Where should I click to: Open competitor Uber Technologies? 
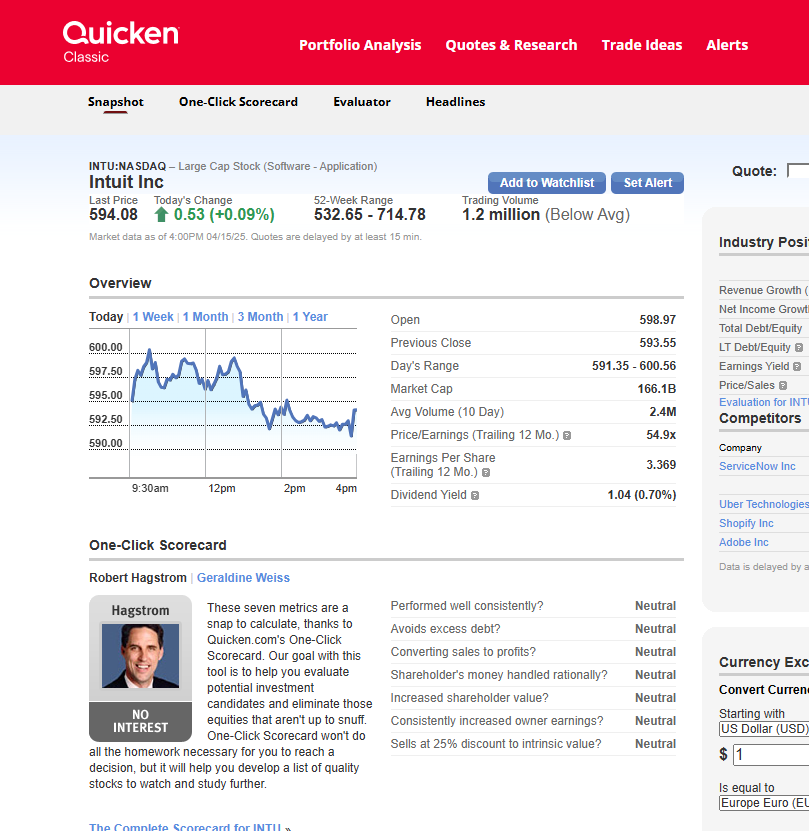tap(763, 505)
